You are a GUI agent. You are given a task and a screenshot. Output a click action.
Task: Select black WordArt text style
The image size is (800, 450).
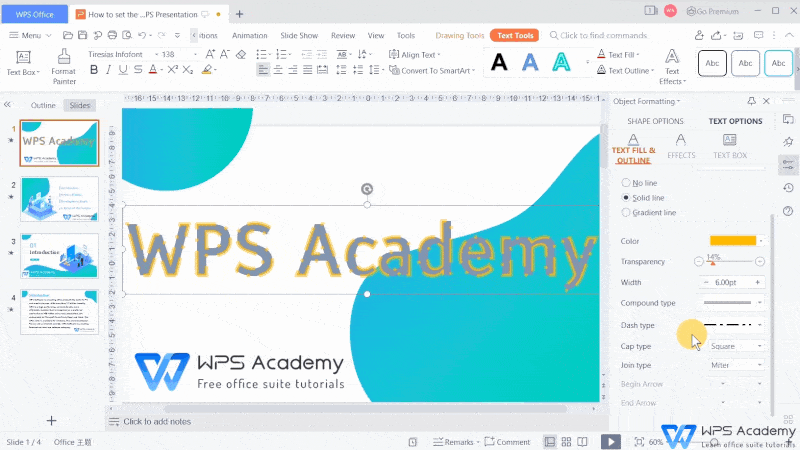click(499, 63)
